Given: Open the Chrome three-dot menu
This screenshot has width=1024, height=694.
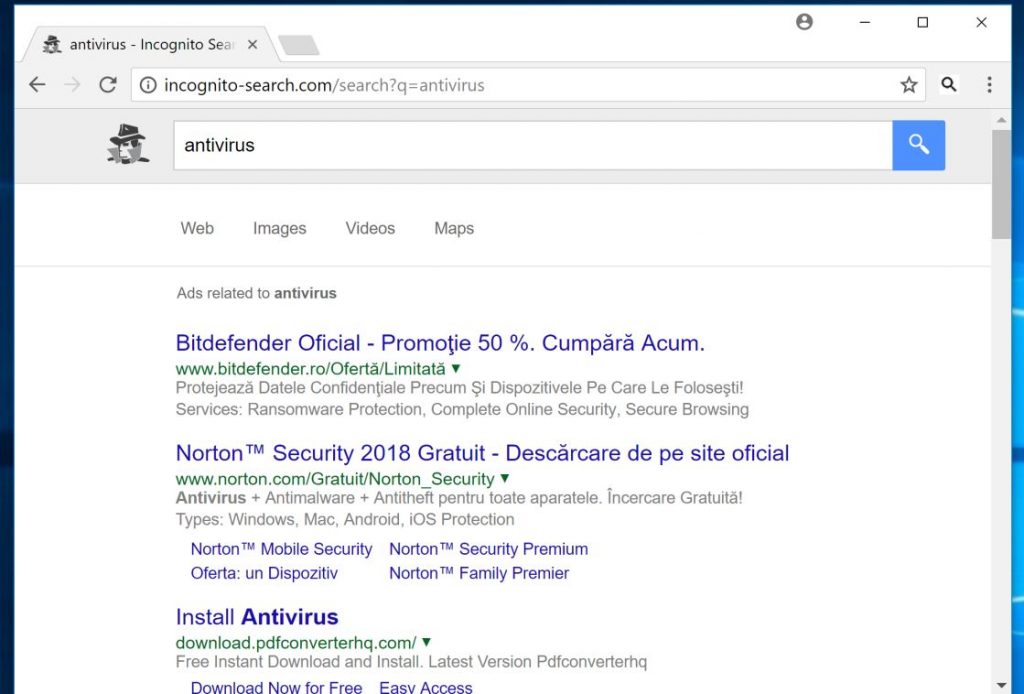Looking at the screenshot, I should 989,85.
